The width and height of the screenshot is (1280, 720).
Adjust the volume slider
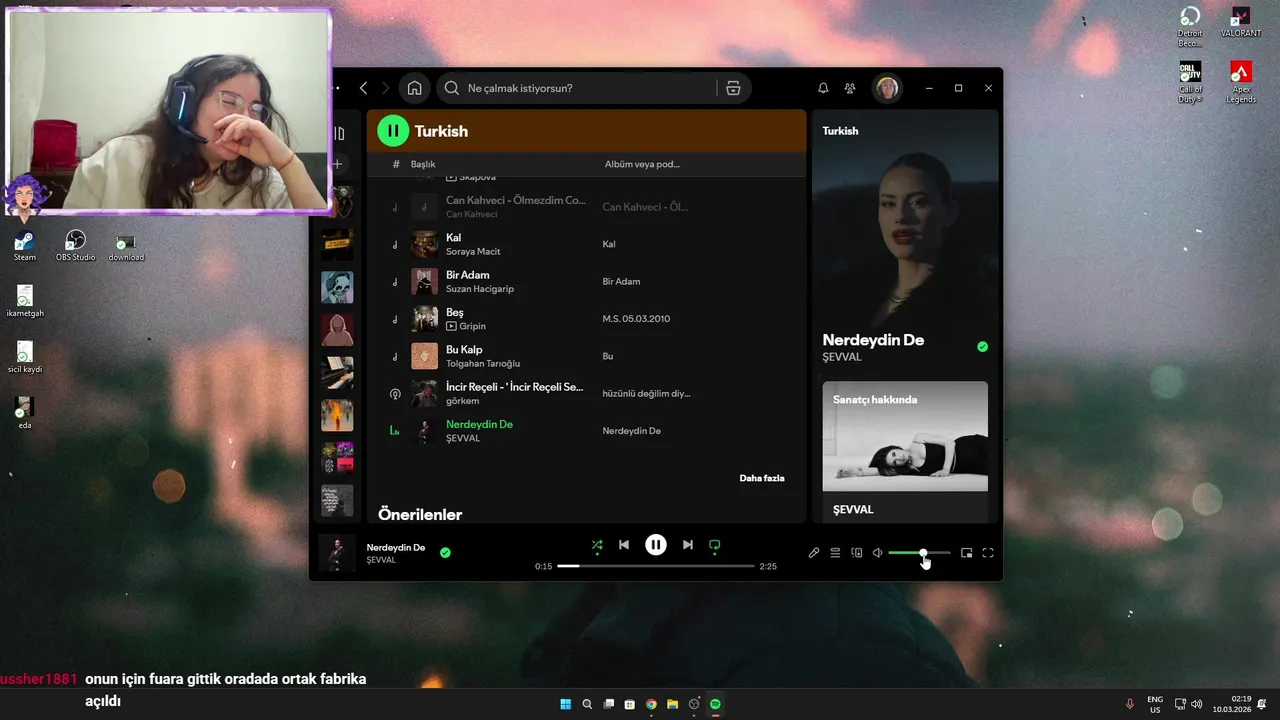[x=919, y=553]
